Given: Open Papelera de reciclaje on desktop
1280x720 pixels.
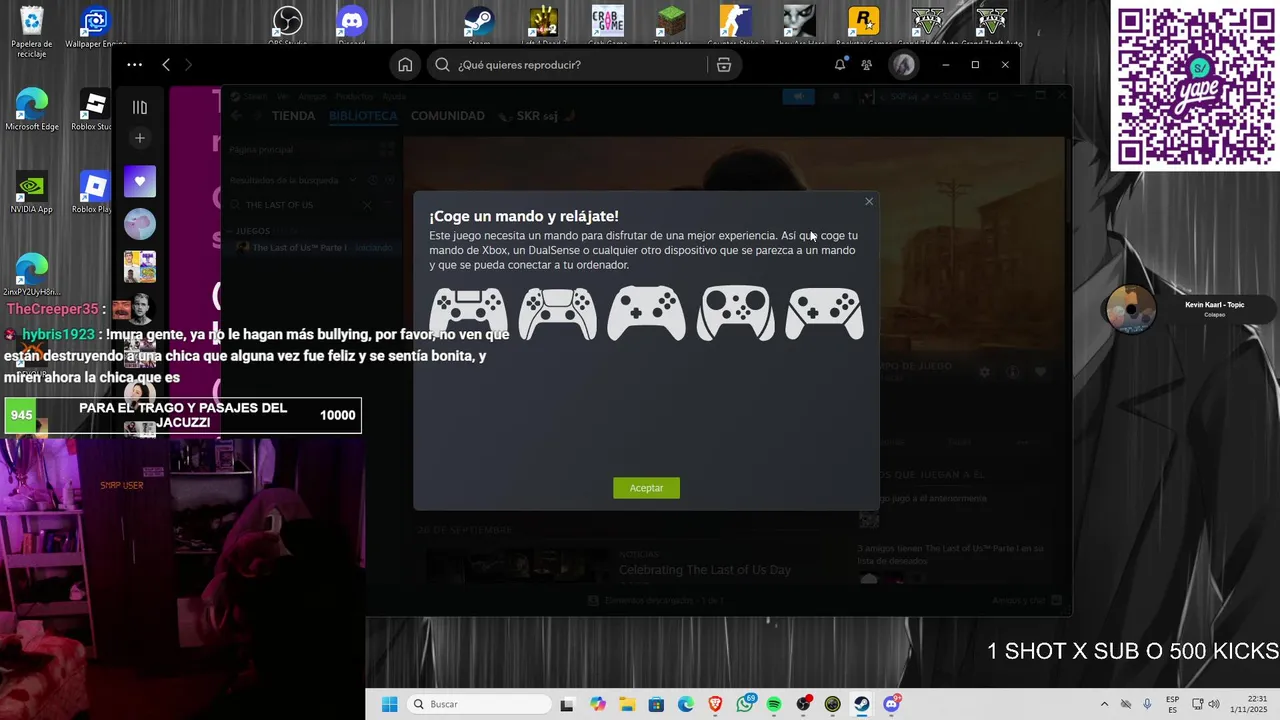Looking at the screenshot, I should coord(32,32).
